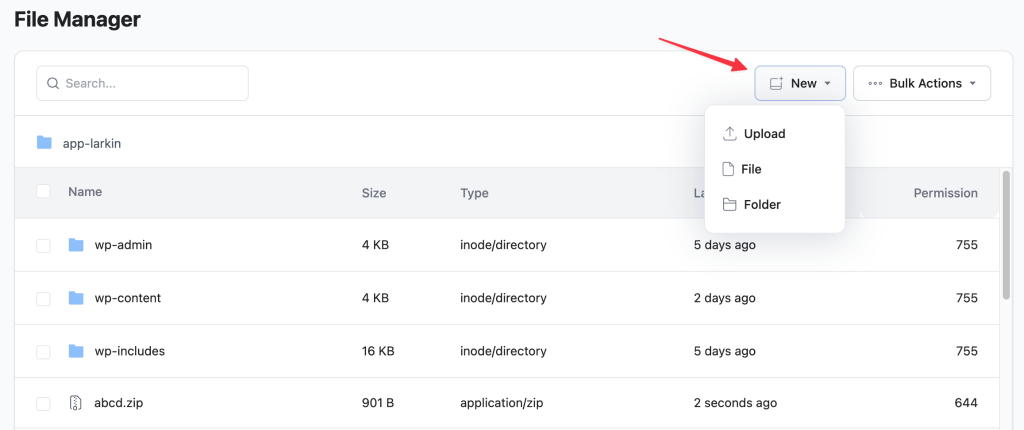This screenshot has width=1024, height=430.
Task: Tick the select-all checkbox in header row
Action: [x=43, y=191]
